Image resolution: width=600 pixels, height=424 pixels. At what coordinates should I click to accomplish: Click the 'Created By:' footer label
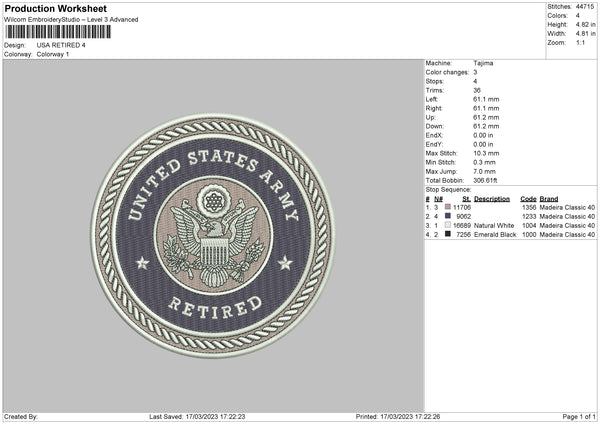pos(21,417)
